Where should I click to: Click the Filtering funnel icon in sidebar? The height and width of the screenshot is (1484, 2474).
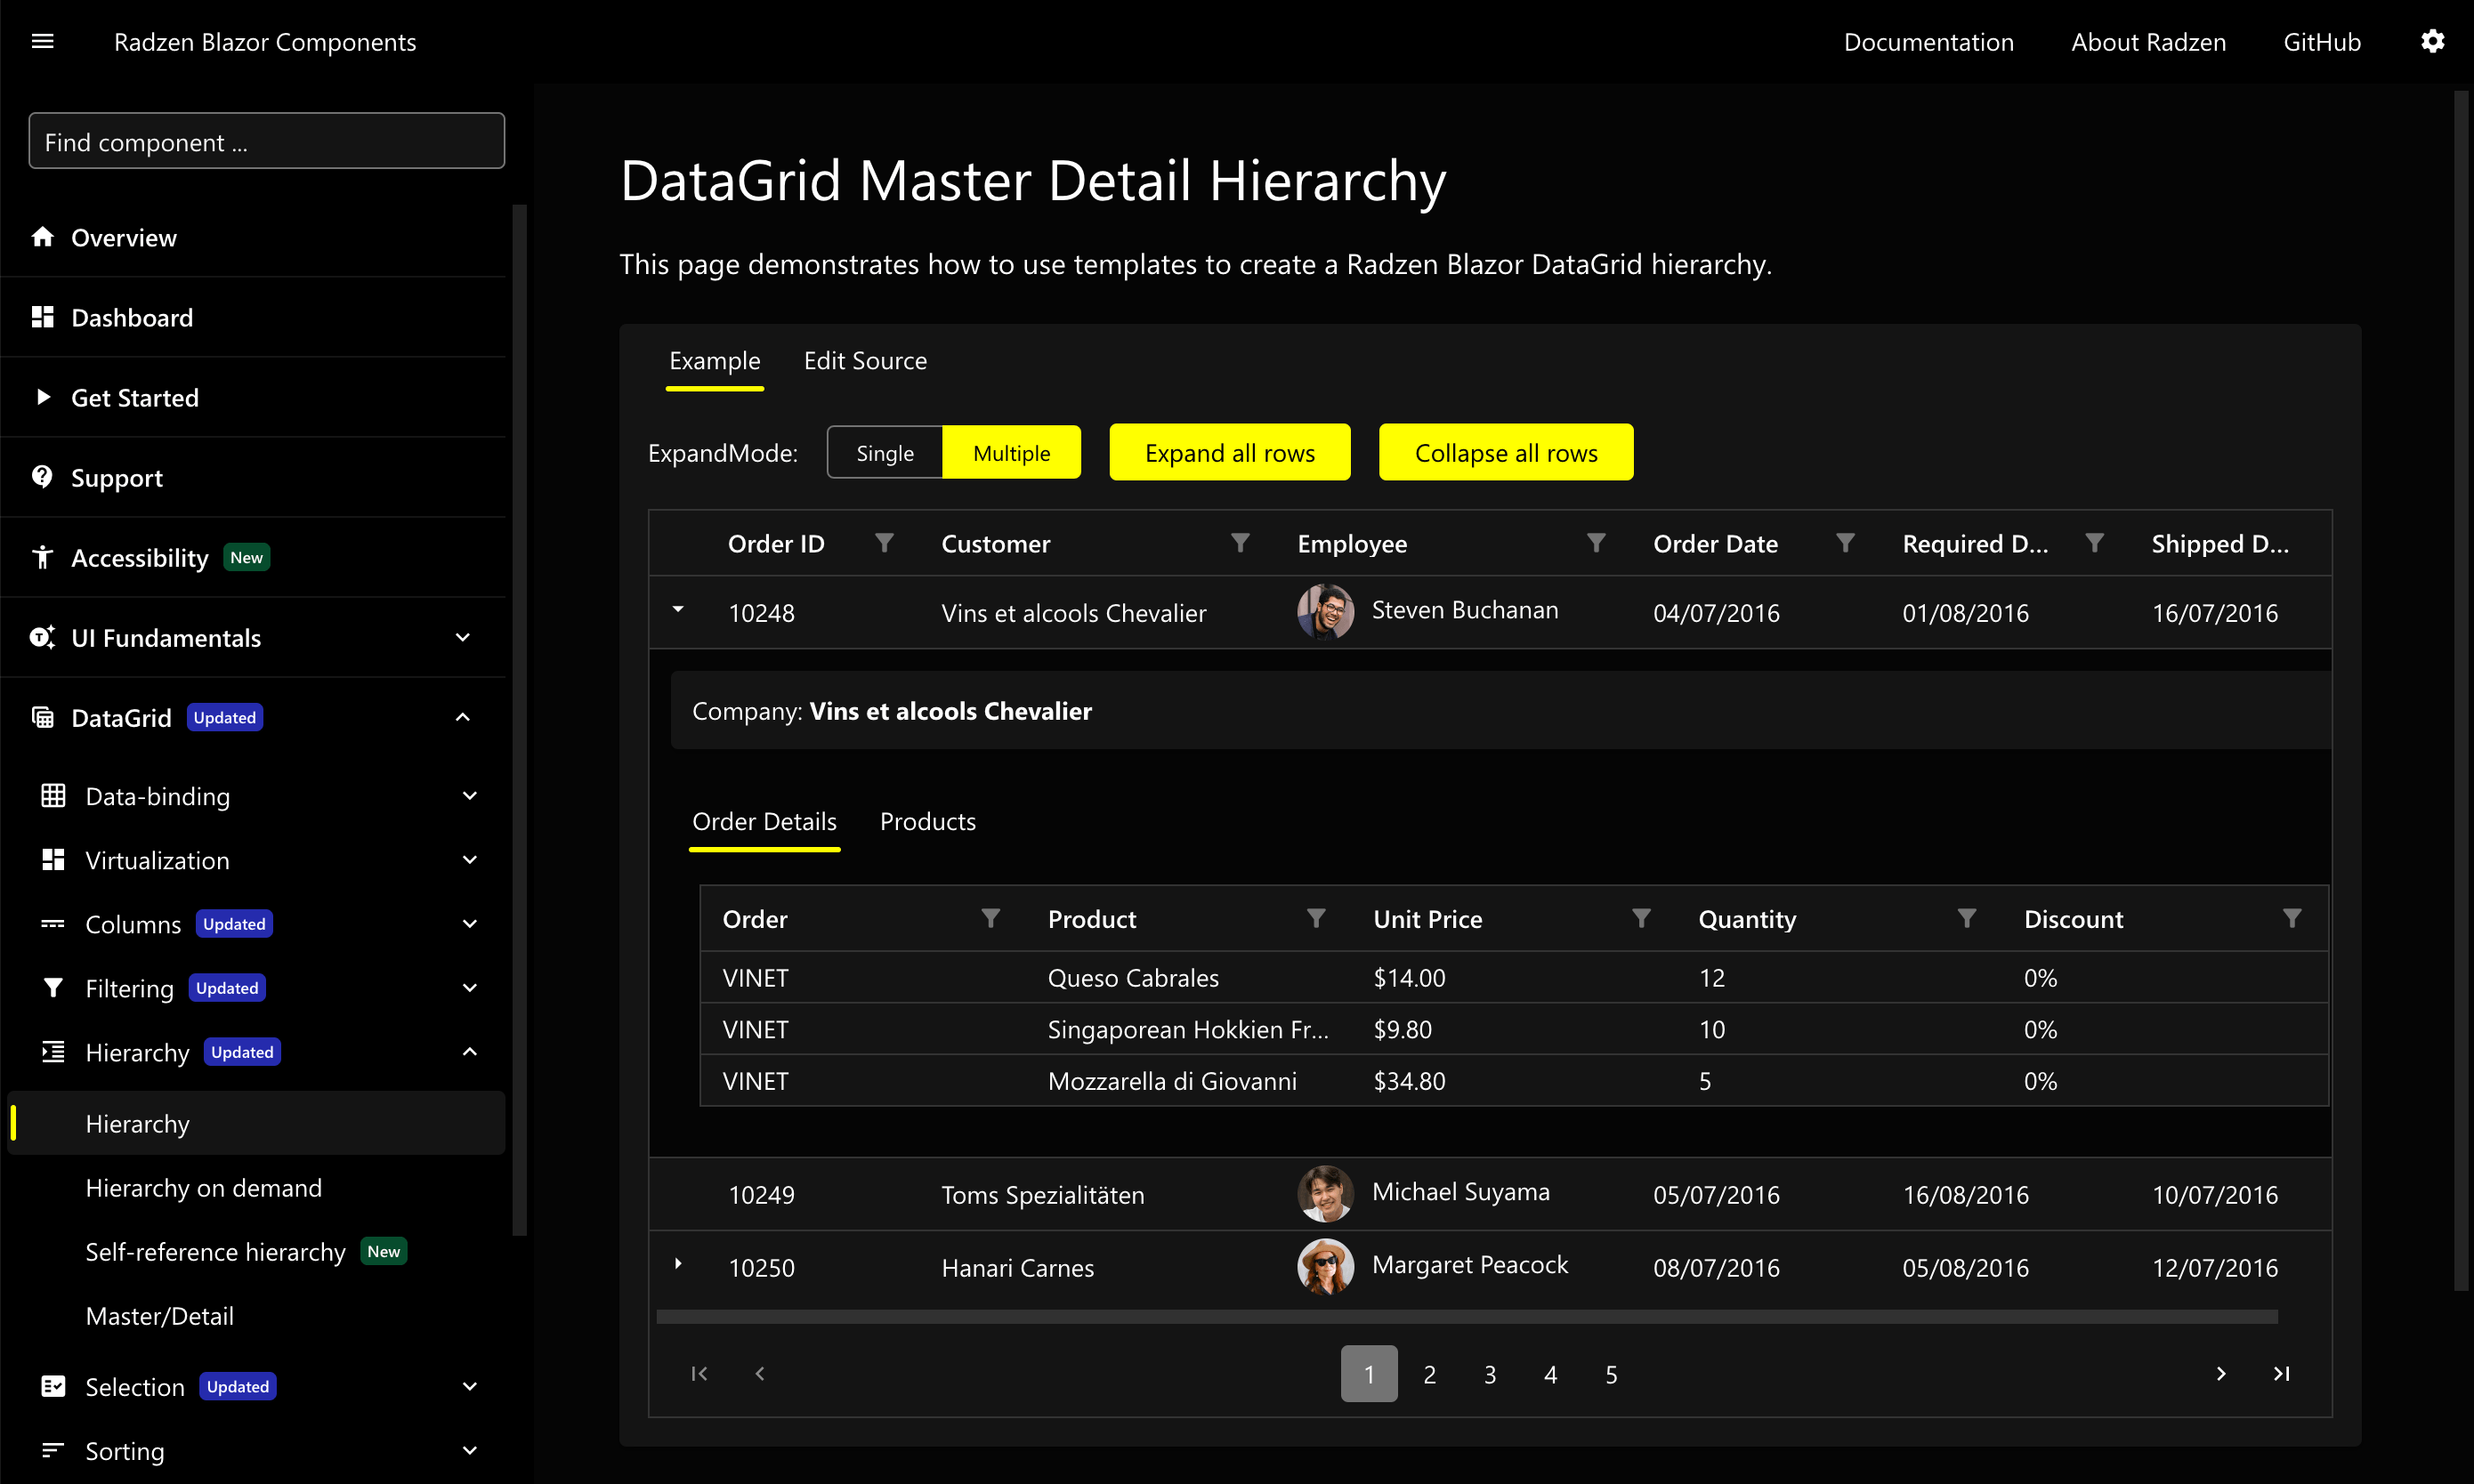click(x=53, y=988)
